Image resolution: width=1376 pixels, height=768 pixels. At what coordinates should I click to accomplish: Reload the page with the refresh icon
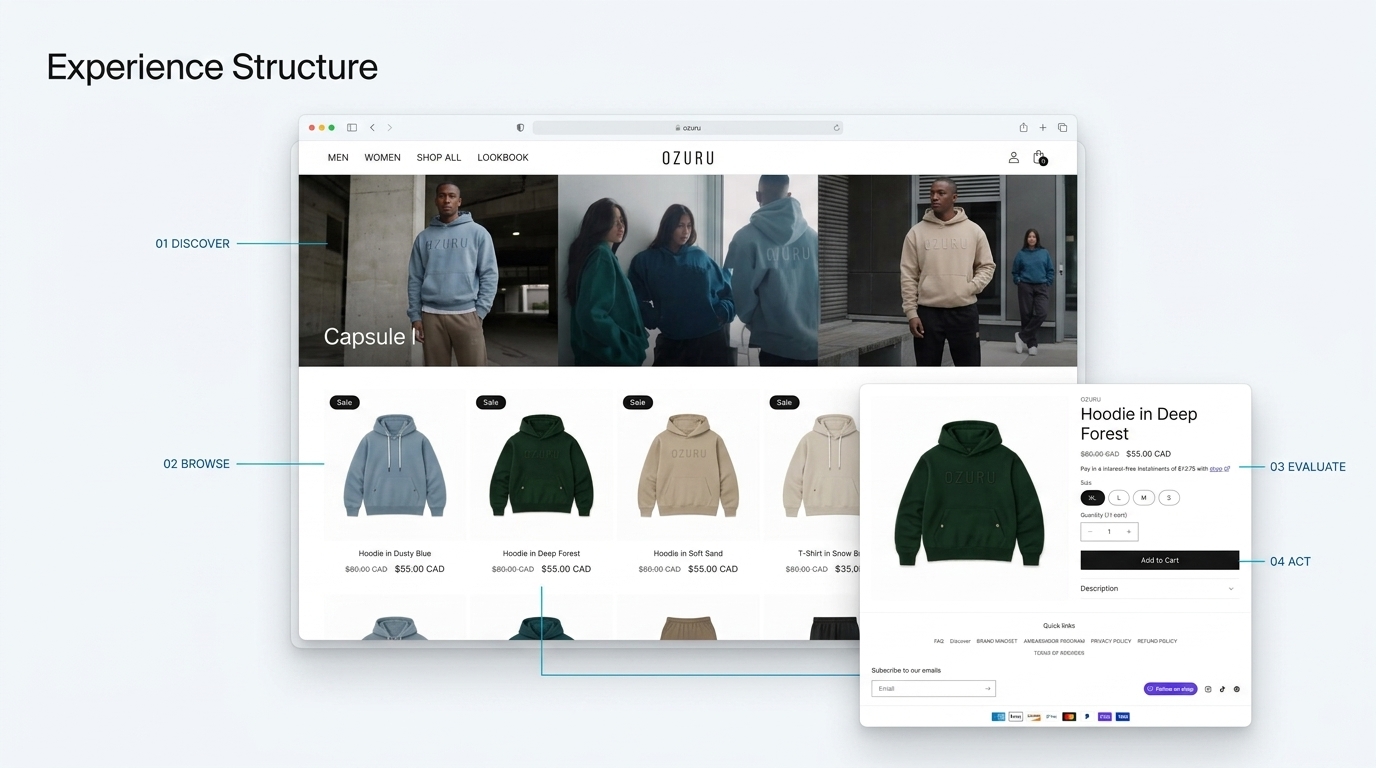(836, 128)
